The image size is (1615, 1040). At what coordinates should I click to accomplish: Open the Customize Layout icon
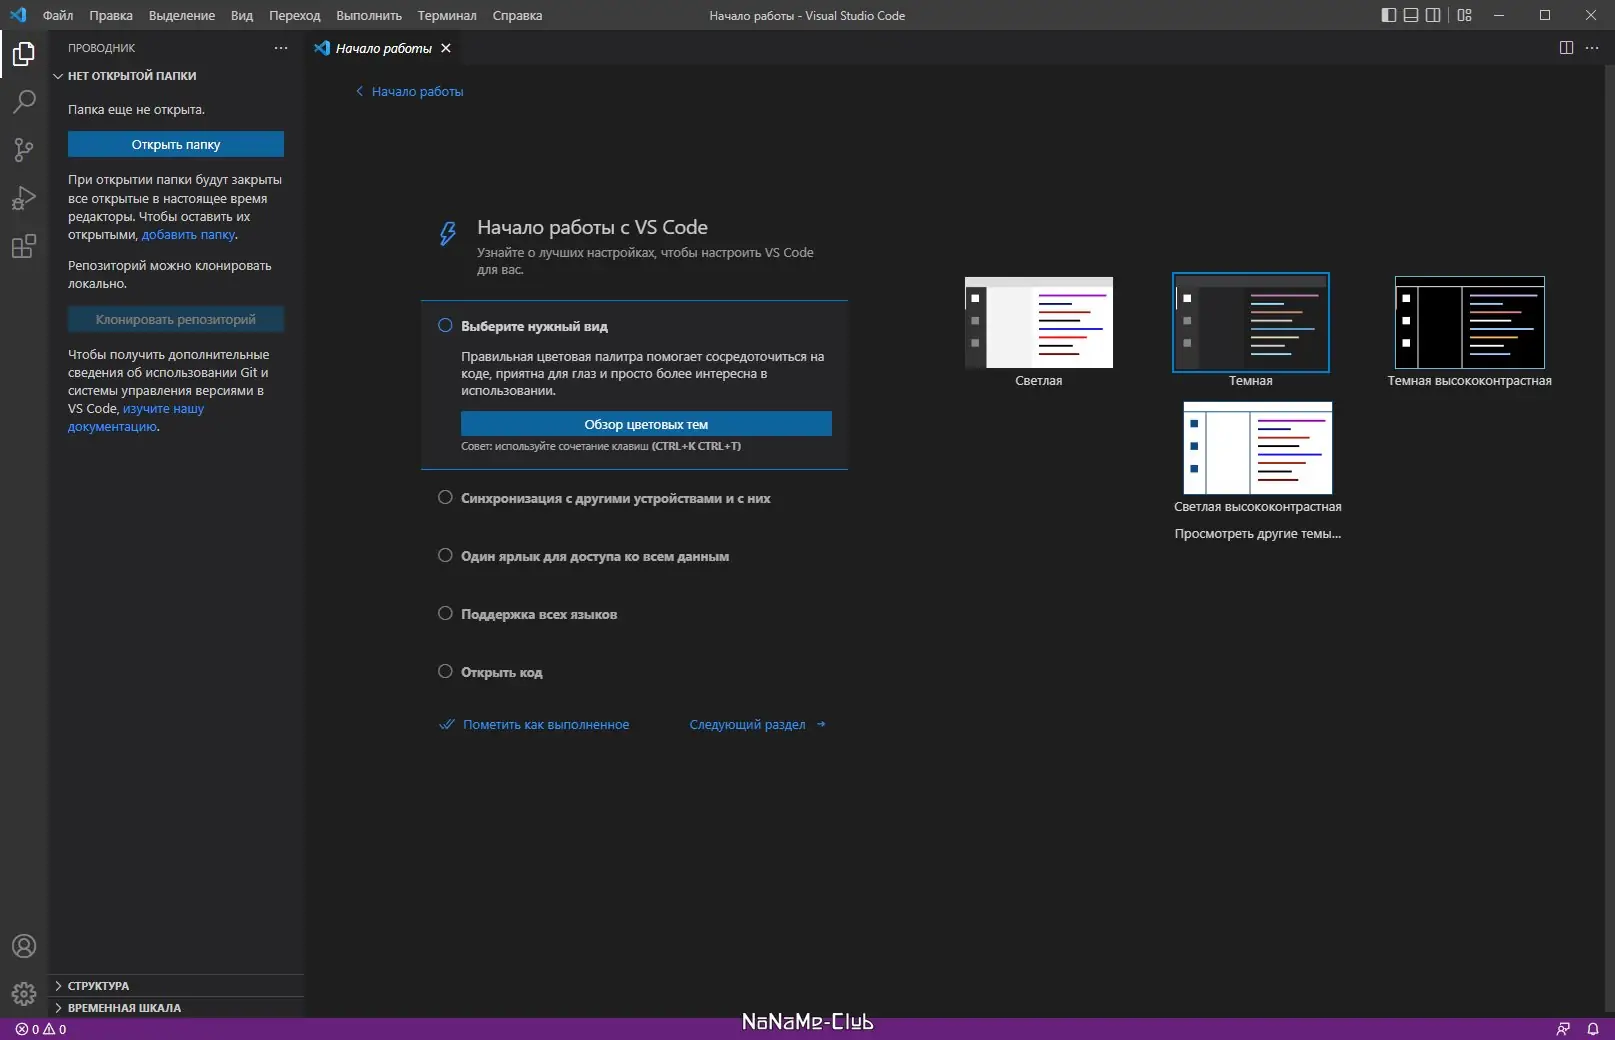click(x=1464, y=15)
